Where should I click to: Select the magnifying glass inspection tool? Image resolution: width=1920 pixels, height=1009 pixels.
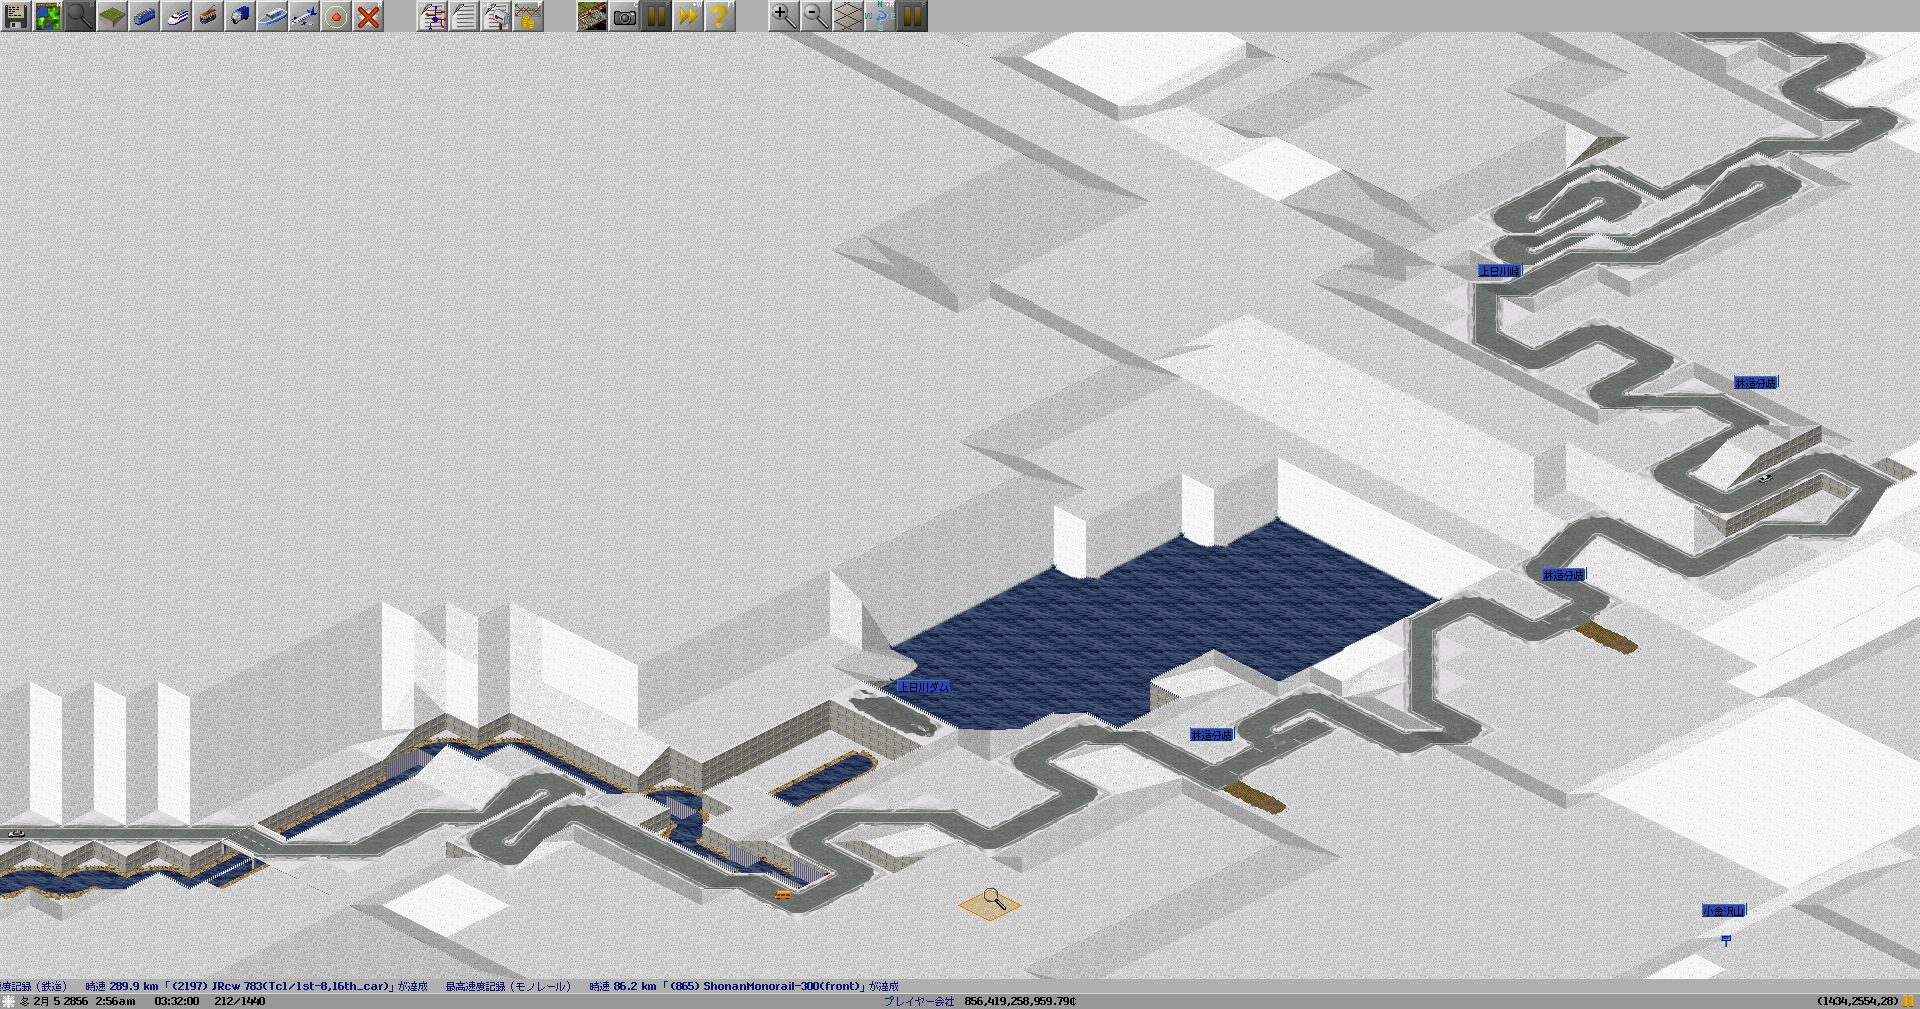click(x=80, y=16)
